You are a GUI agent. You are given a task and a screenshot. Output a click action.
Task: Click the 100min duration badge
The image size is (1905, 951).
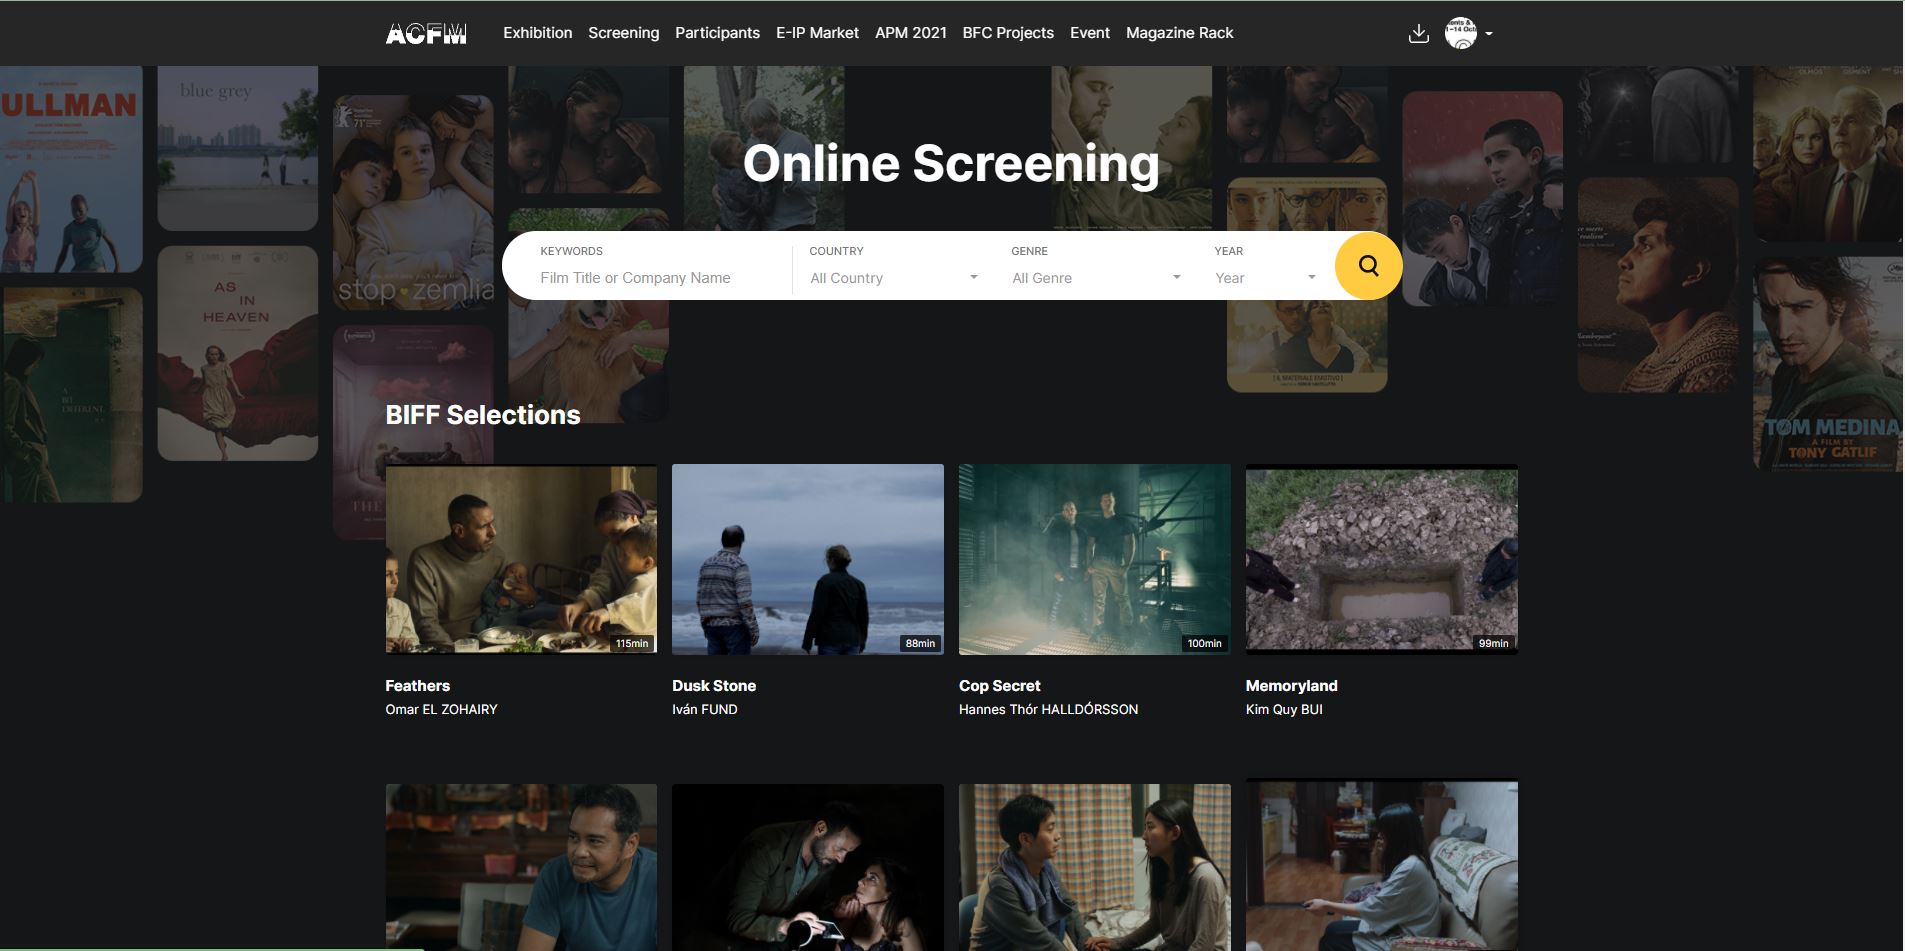[x=1205, y=643]
